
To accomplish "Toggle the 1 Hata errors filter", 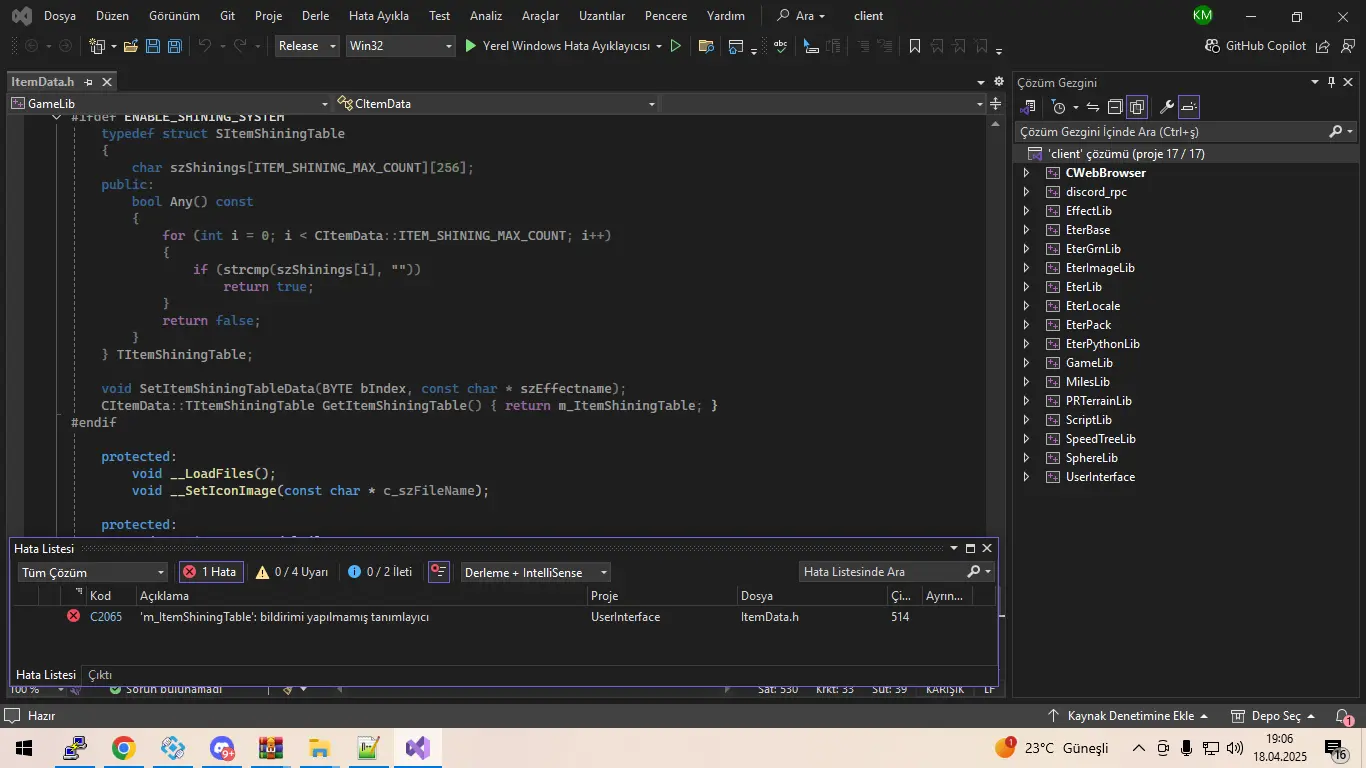I will pos(210,572).
